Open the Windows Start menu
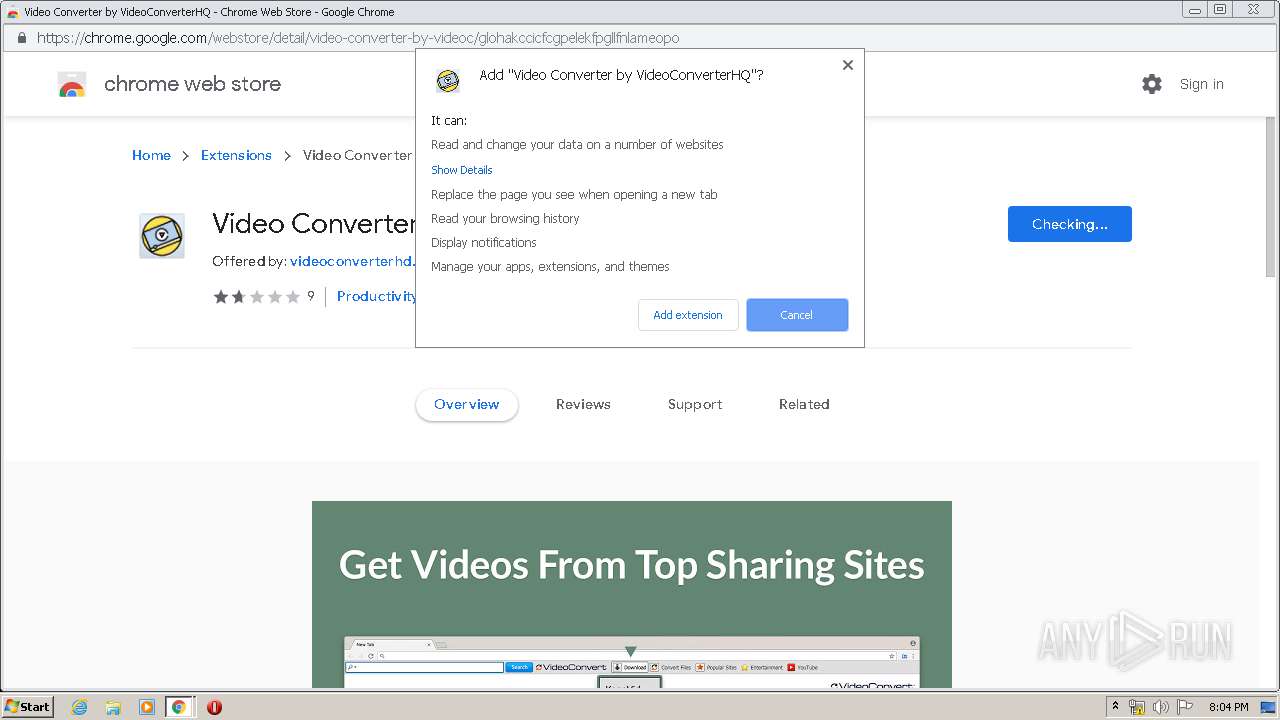1280x720 pixels. [28, 706]
